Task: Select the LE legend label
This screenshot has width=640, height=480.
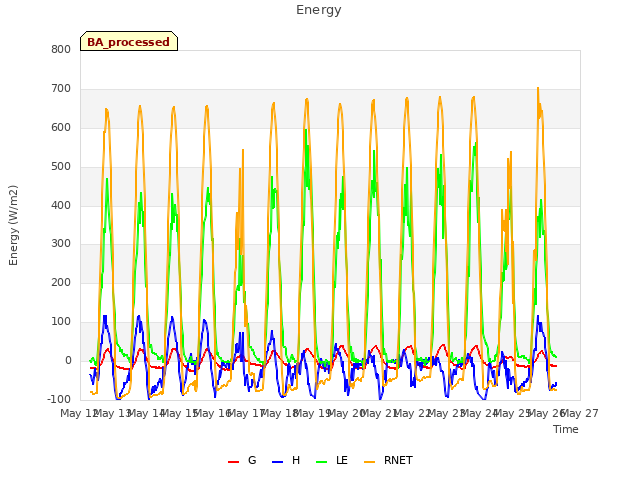Action: coord(342,460)
